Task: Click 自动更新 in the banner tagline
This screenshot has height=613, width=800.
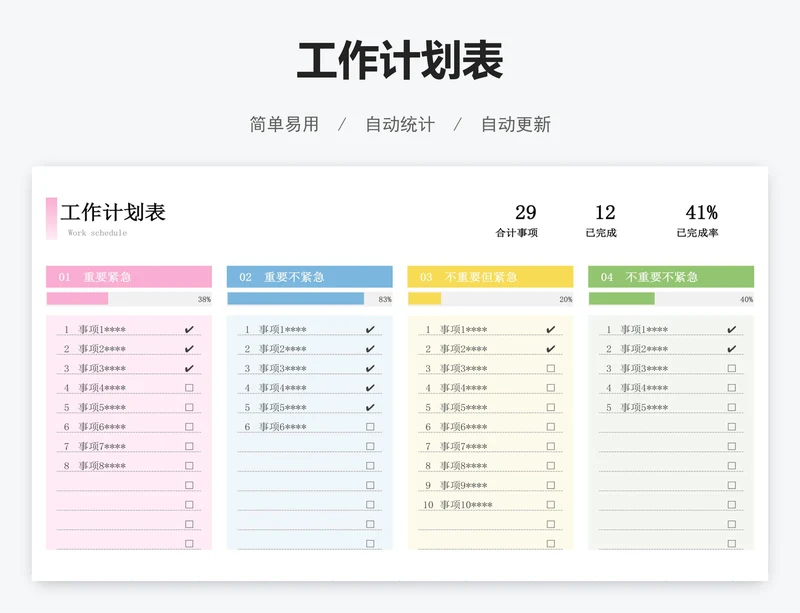Action: [516, 125]
